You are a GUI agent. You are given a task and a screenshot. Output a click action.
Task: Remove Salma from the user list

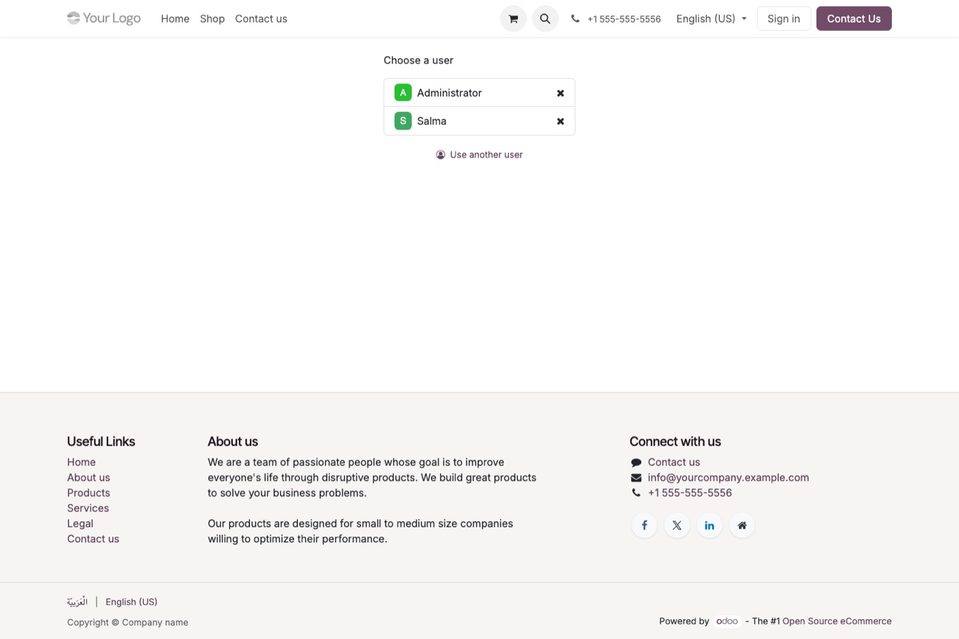coord(560,121)
